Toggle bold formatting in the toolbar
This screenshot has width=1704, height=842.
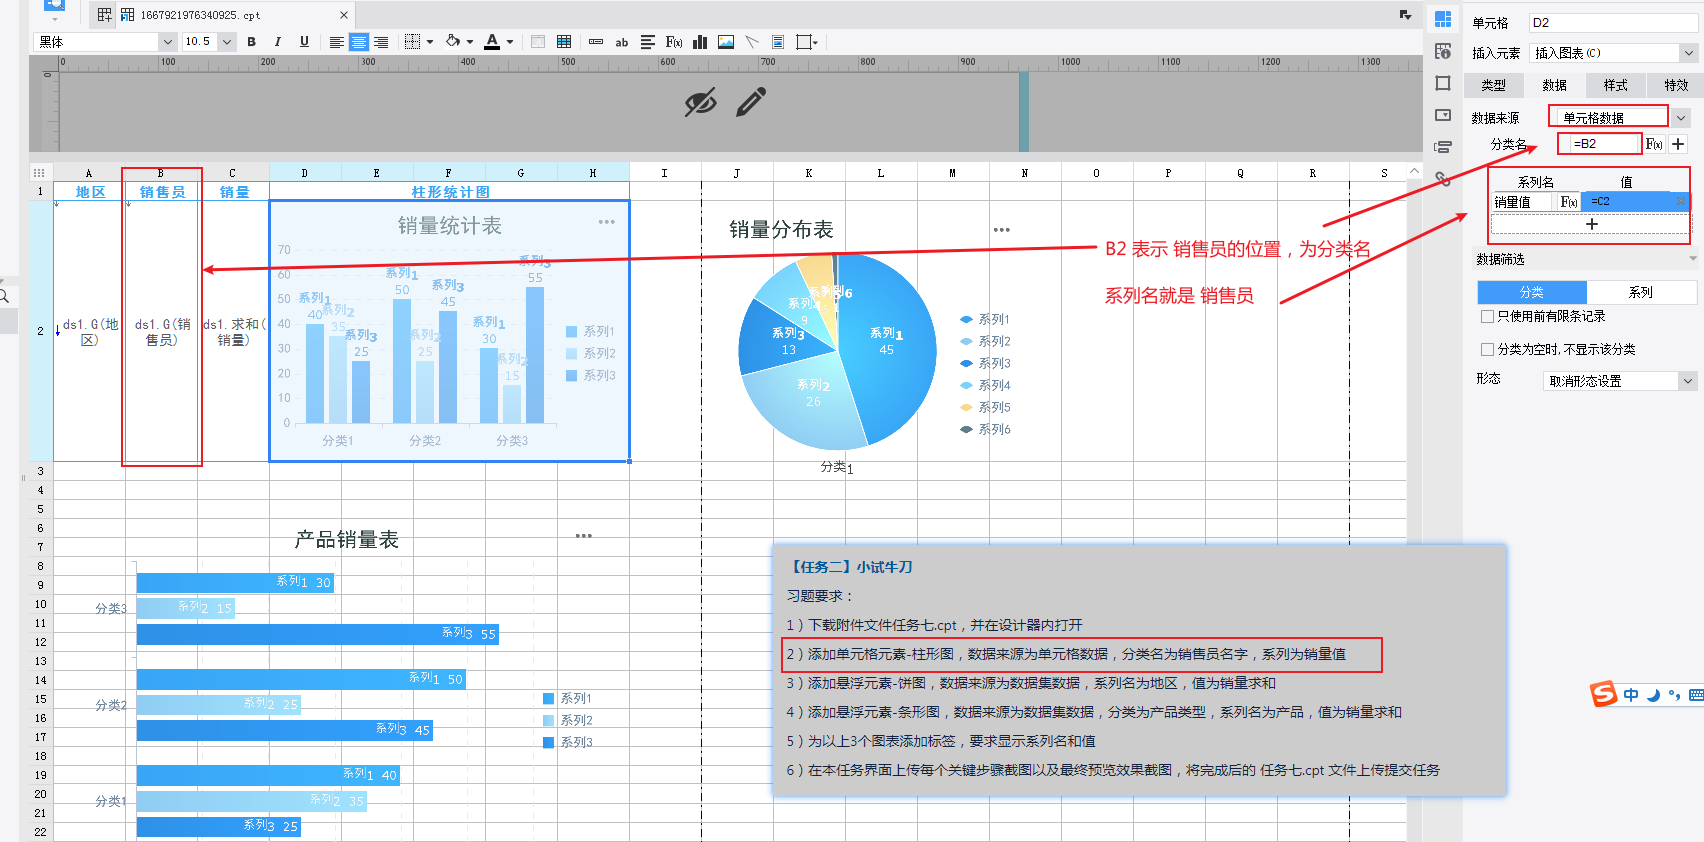(x=251, y=42)
